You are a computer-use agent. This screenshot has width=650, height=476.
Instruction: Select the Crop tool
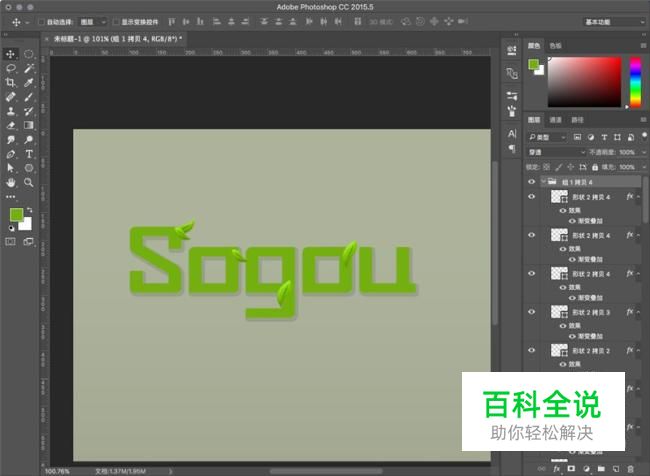pos(10,83)
